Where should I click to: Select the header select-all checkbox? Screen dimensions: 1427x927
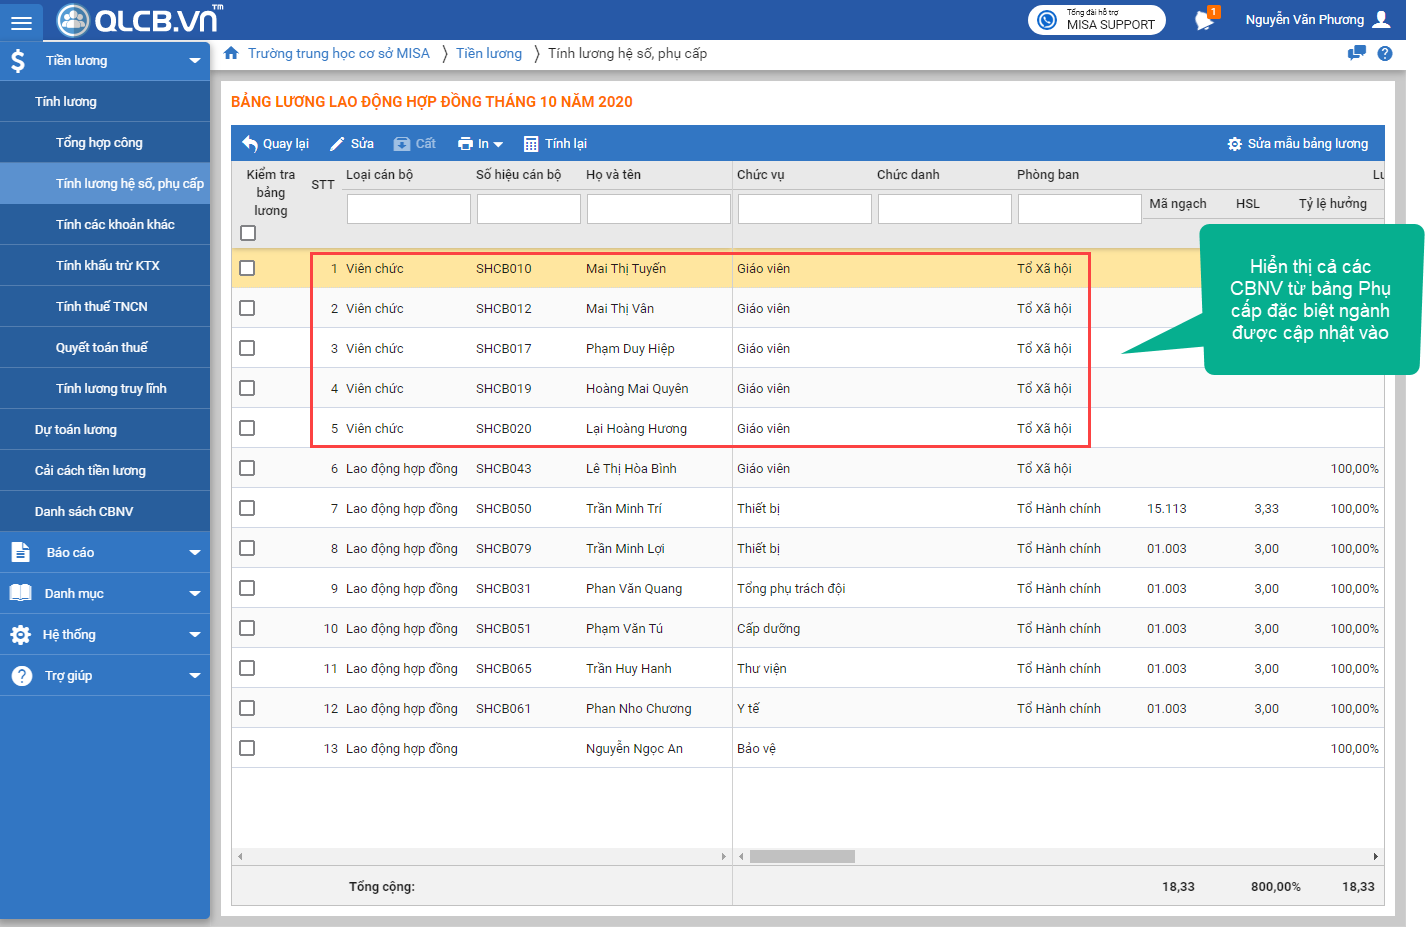248,233
